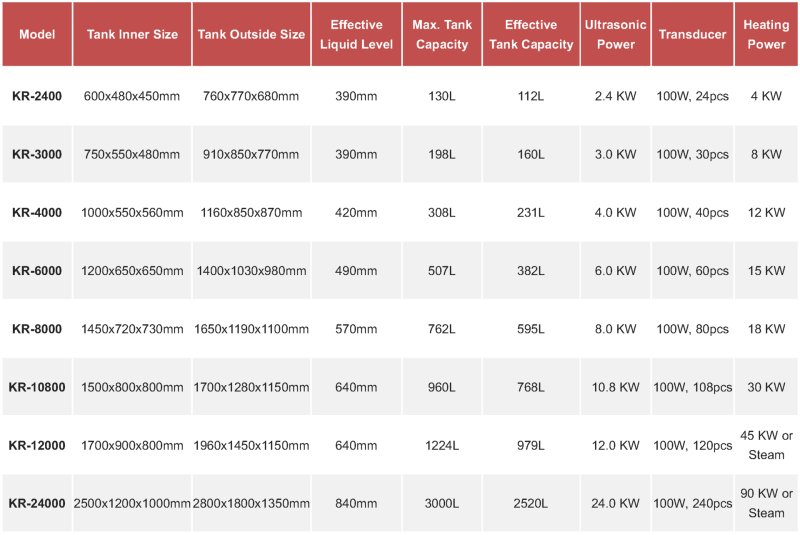The width and height of the screenshot is (800, 535).
Task: Click the KR-3000 model name
Action: [x=37, y=155]
